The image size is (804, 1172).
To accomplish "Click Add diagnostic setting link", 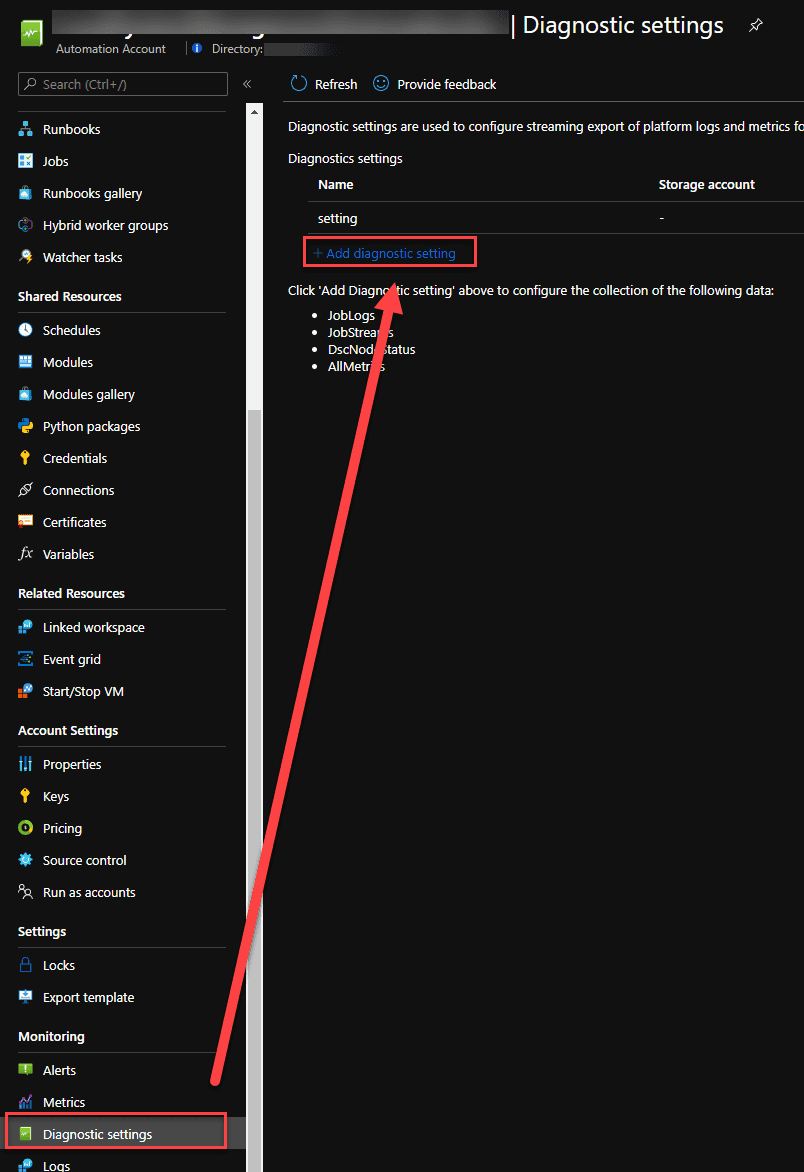I will (384, 253).
